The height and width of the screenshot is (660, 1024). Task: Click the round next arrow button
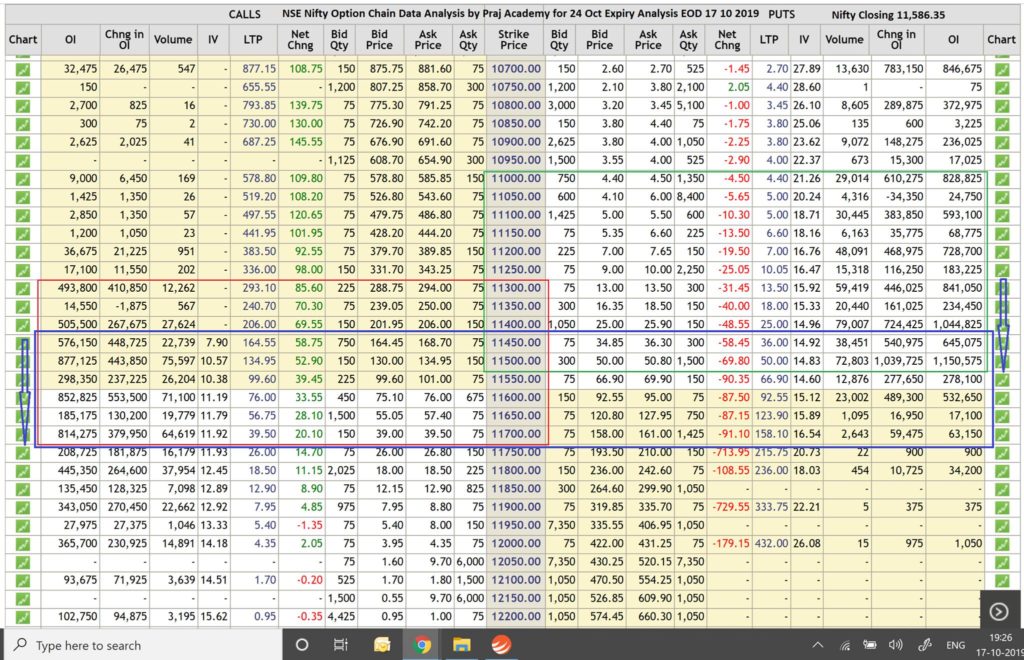(998, 610)
